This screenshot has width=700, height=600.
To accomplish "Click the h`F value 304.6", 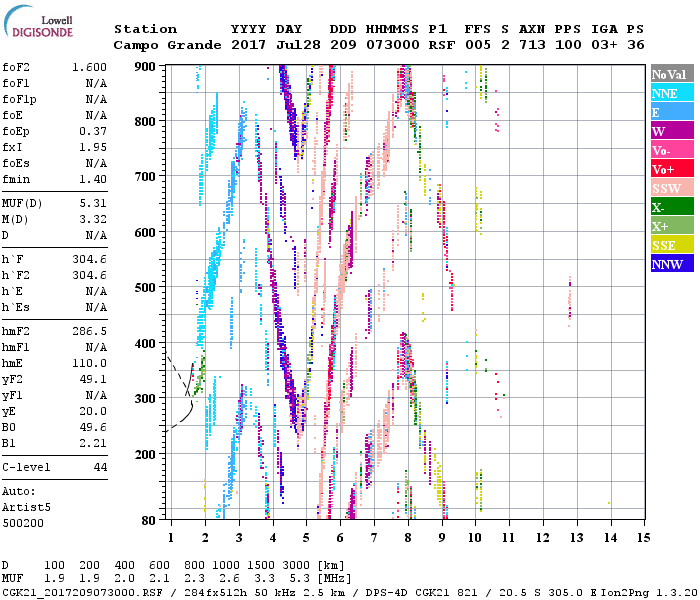I will 89,259.
